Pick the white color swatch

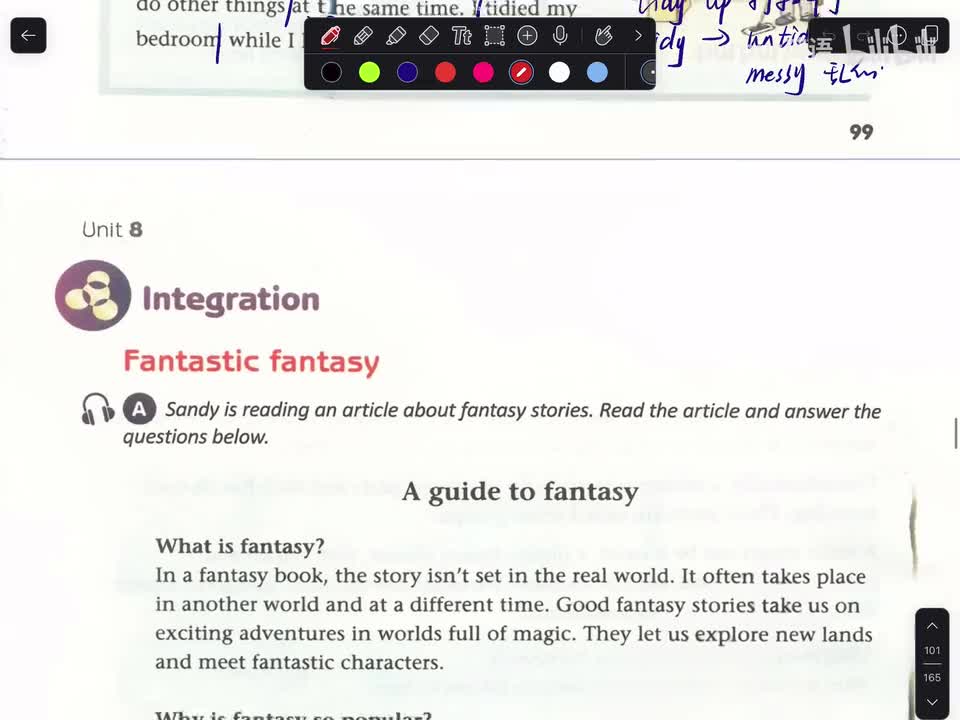pos(559,73)
